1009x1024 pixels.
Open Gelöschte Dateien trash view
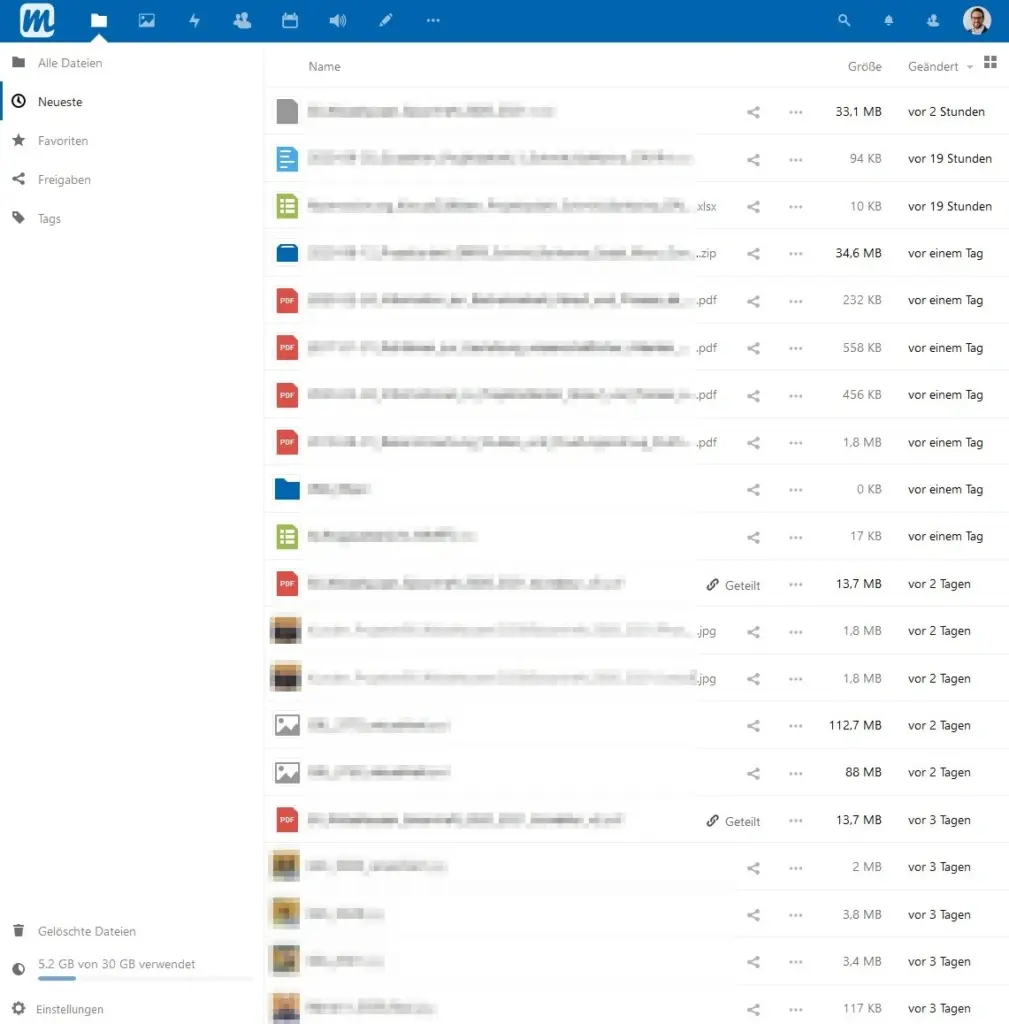pyautogui.click(x=86, y=931)
